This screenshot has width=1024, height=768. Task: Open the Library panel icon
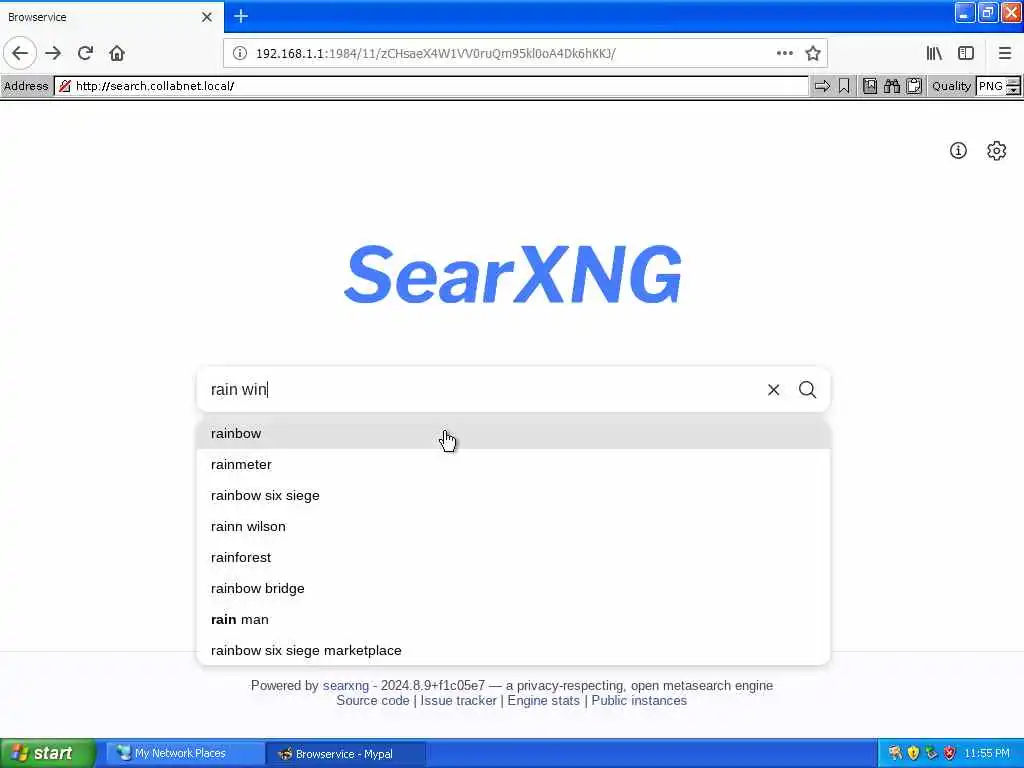tap(934, 53)
